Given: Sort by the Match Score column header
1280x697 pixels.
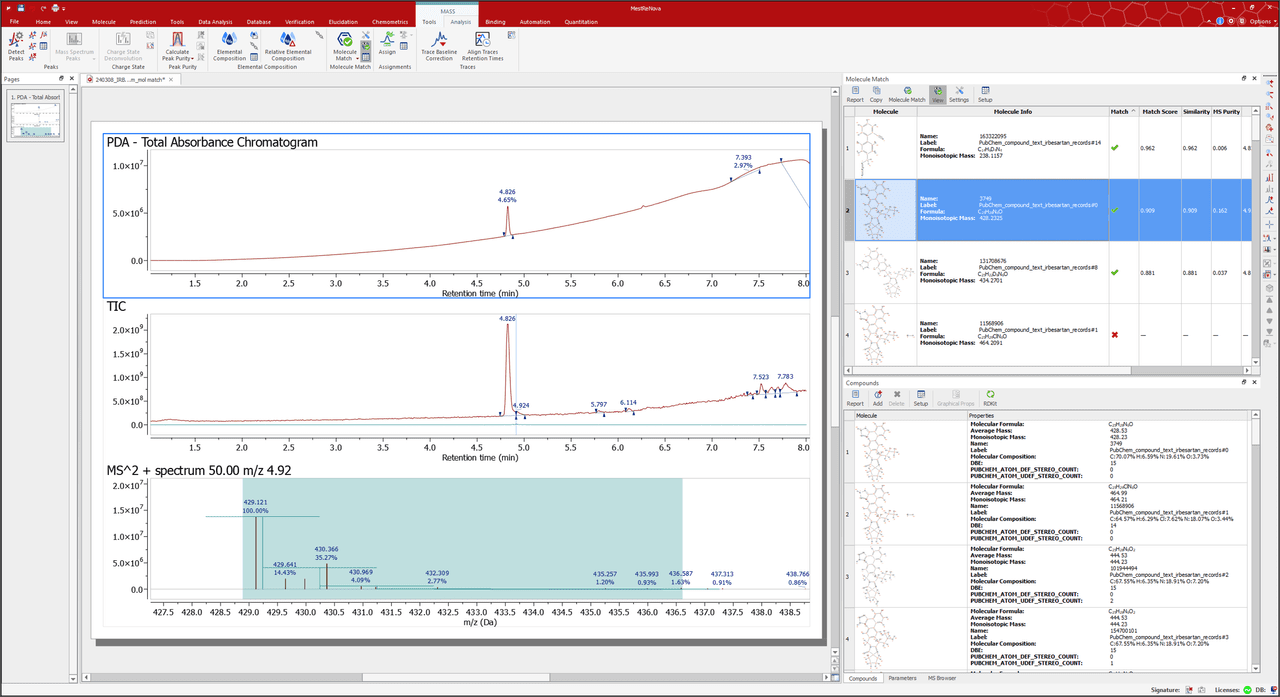Looking at the screenshot, I should tap(1159, 112).
